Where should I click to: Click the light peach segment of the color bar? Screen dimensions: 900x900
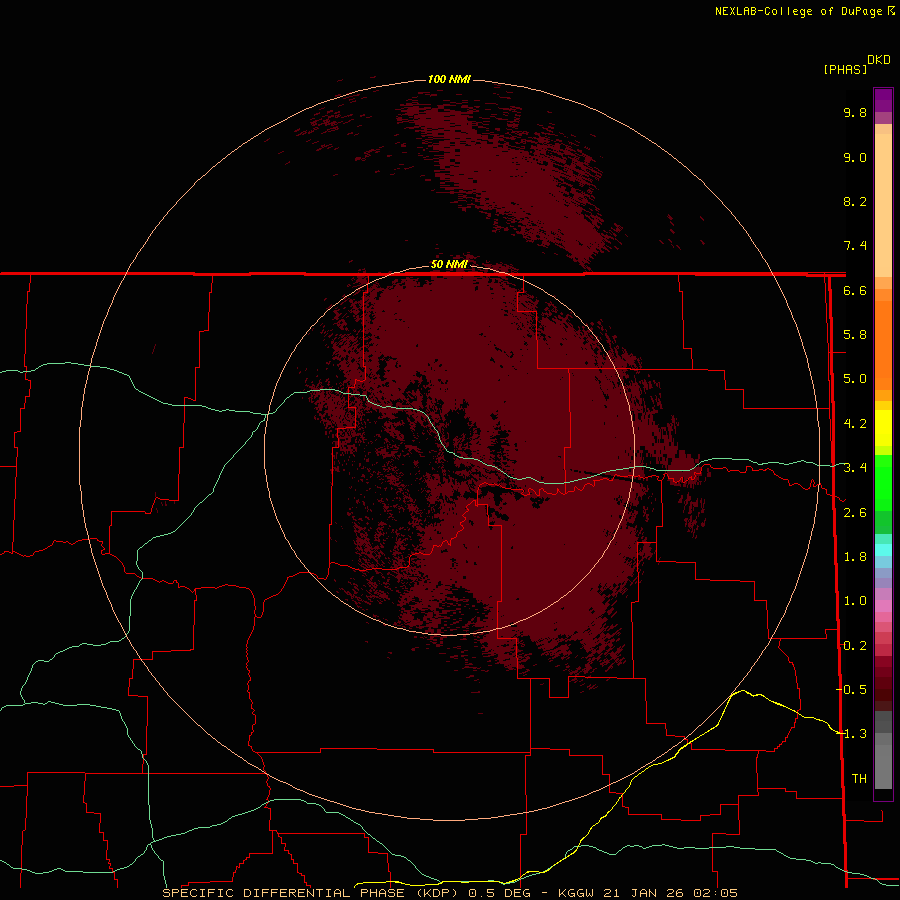click(883, 205)
